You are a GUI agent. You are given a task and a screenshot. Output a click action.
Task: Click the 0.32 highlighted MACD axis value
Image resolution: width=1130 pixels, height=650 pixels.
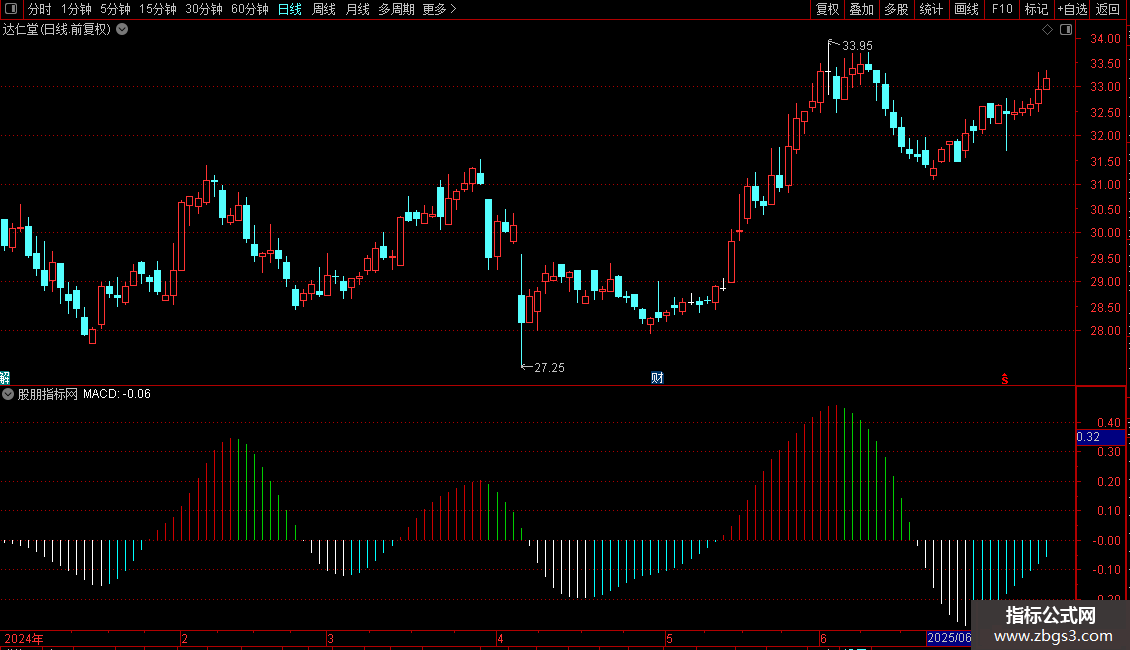(1100, 437)
